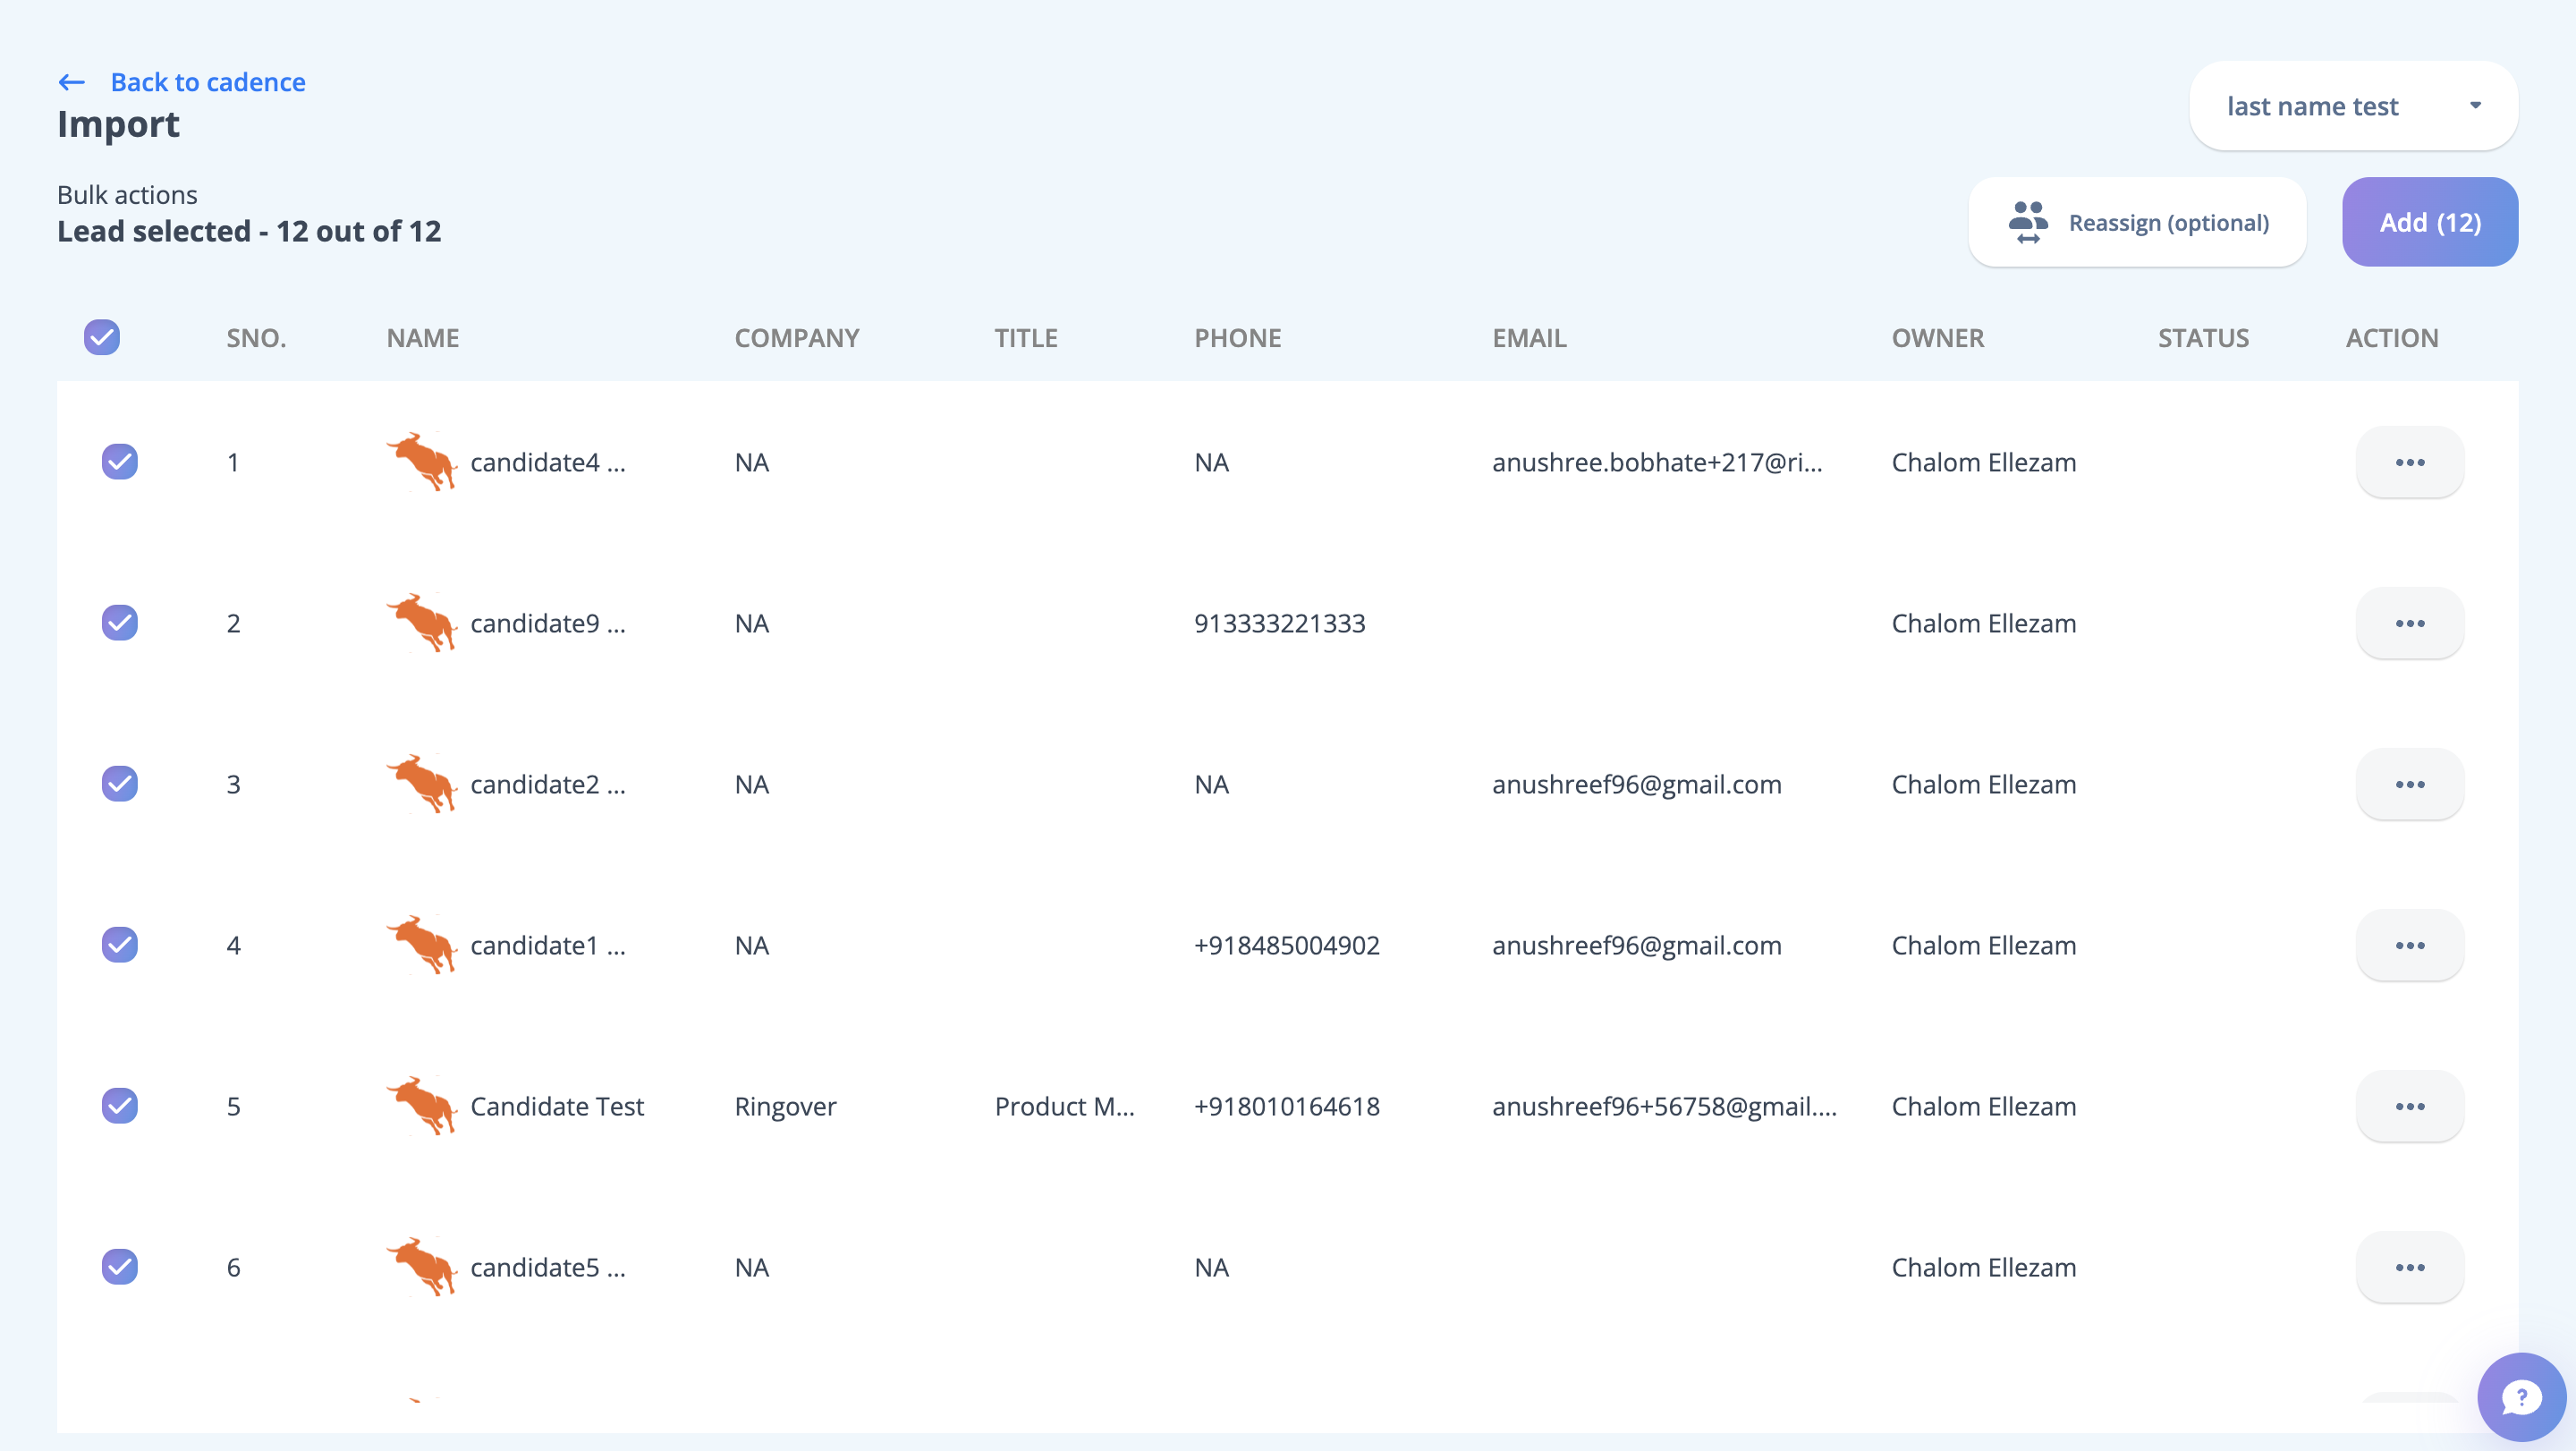This screenshot has width=2576, height=1451.
Task: Open action menu for Candidate Test row
Action: tap(2410, 1106)
